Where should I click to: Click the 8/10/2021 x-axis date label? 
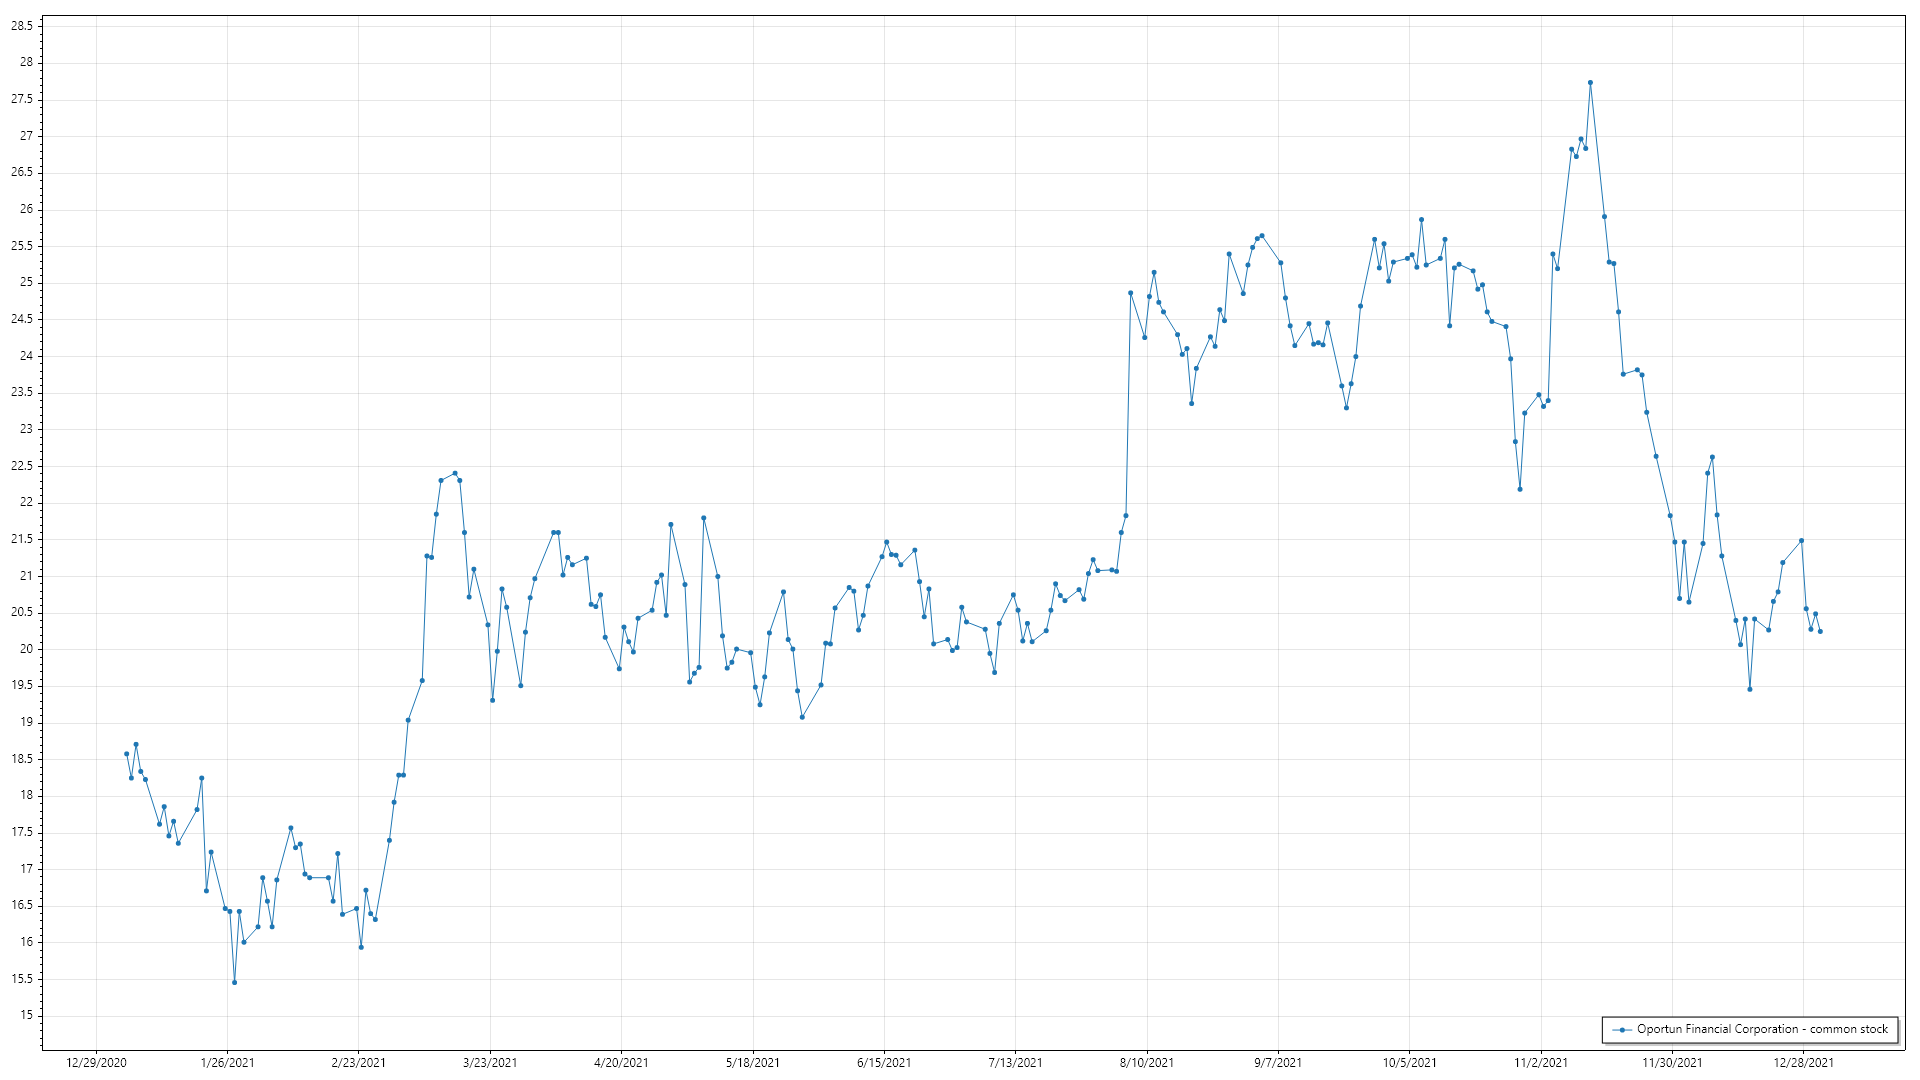(x=1147, y=1062)
